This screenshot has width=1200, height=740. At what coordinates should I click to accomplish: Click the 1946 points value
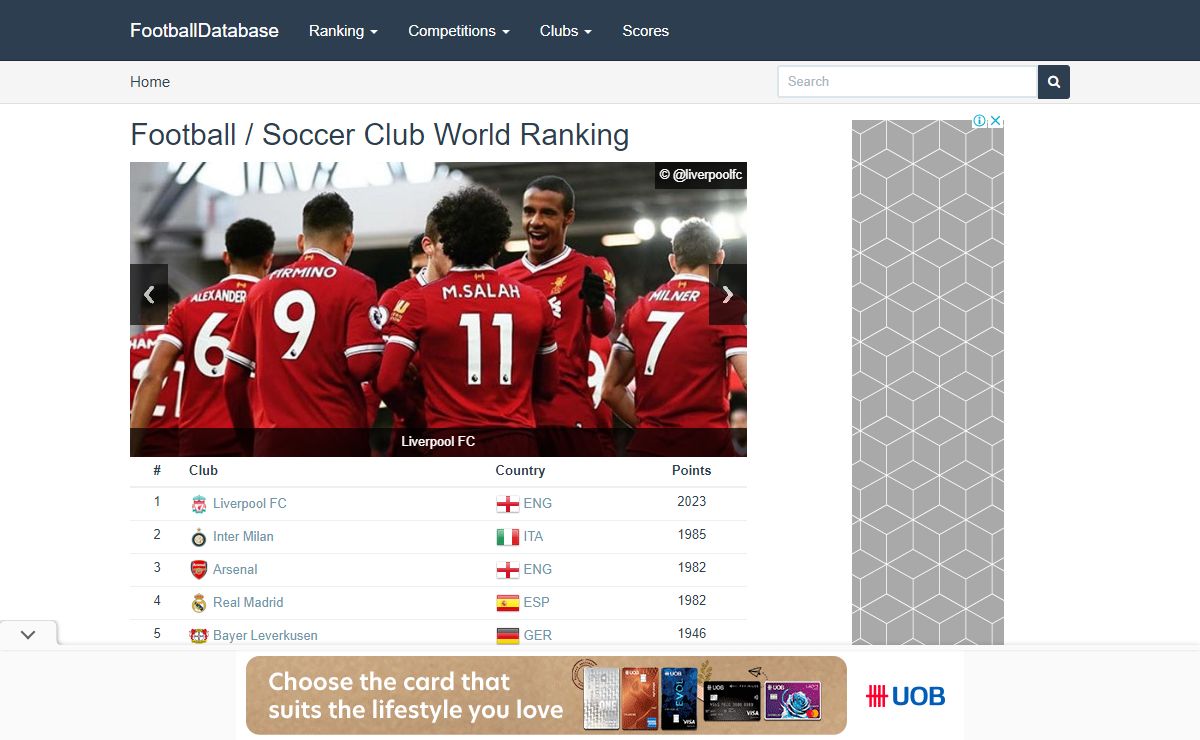pyautogui.click(x=692, y=633)
